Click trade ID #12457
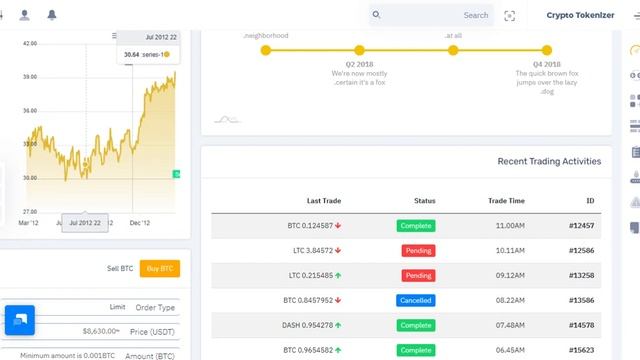 (x=582, y=225)
